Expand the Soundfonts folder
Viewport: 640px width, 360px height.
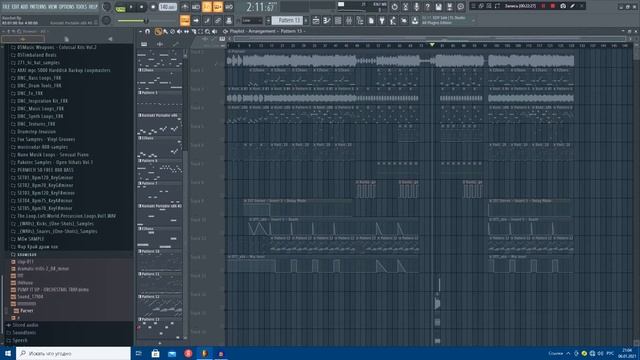(24, 333)
